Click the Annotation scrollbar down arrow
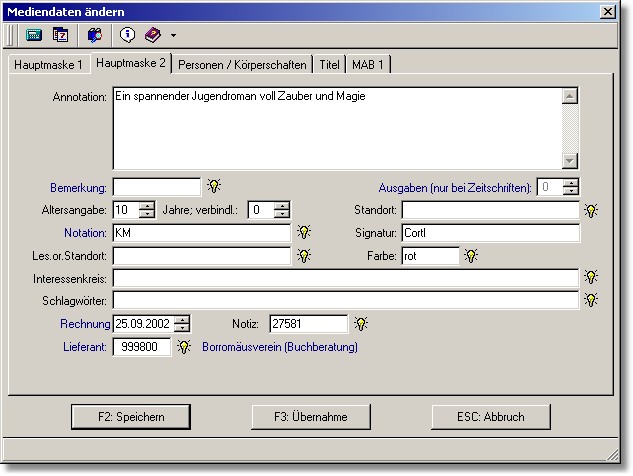The height and width of the screenshot is (476, 633). 570,161
